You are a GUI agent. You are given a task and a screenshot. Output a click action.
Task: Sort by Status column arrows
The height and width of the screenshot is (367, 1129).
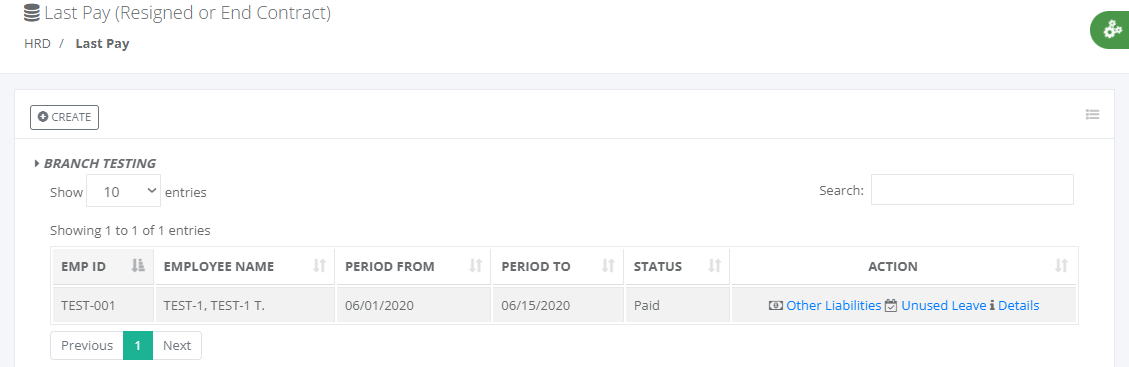(x=714, y=266)
